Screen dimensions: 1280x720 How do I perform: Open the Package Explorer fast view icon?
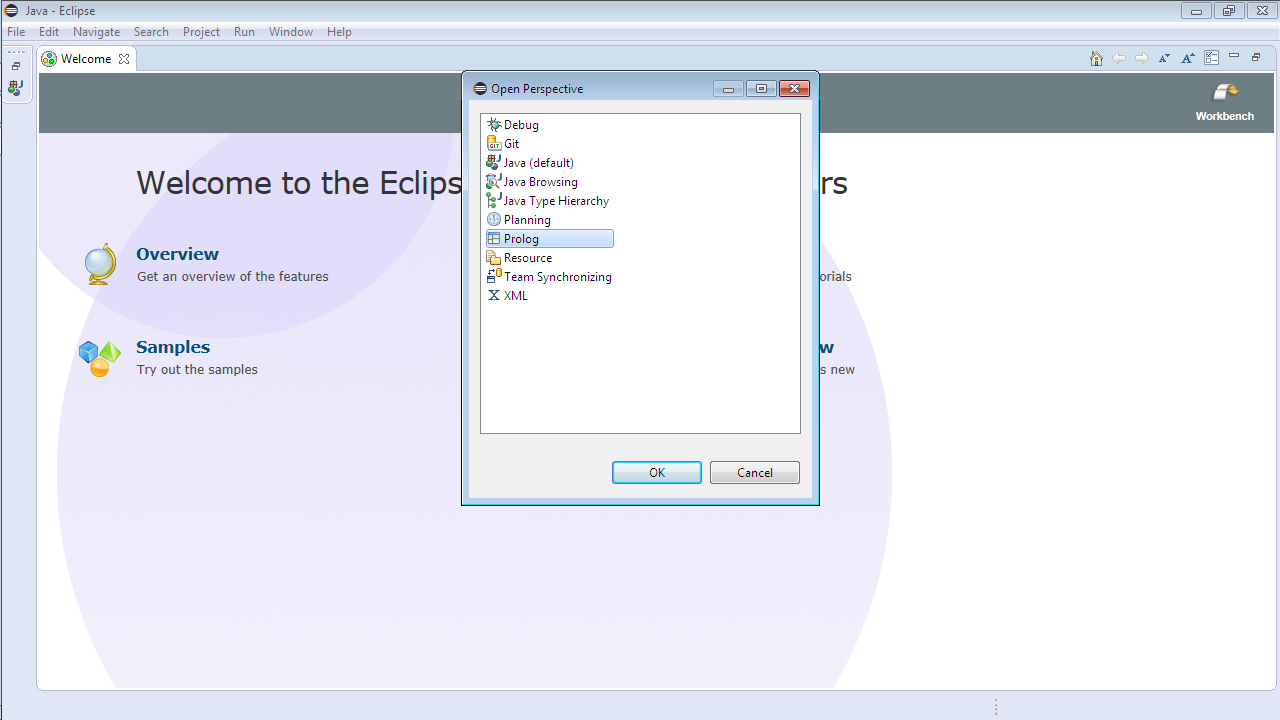tap(16, 88)
